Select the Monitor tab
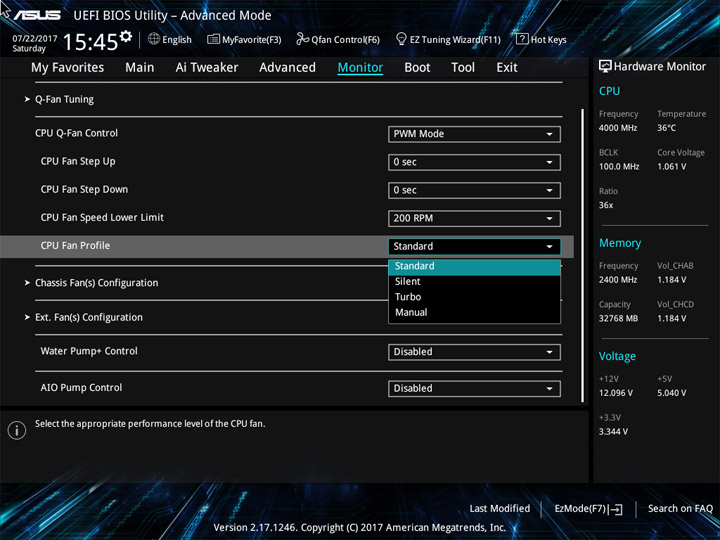Viewport: 720px width, 540px height. pos(360,68)
